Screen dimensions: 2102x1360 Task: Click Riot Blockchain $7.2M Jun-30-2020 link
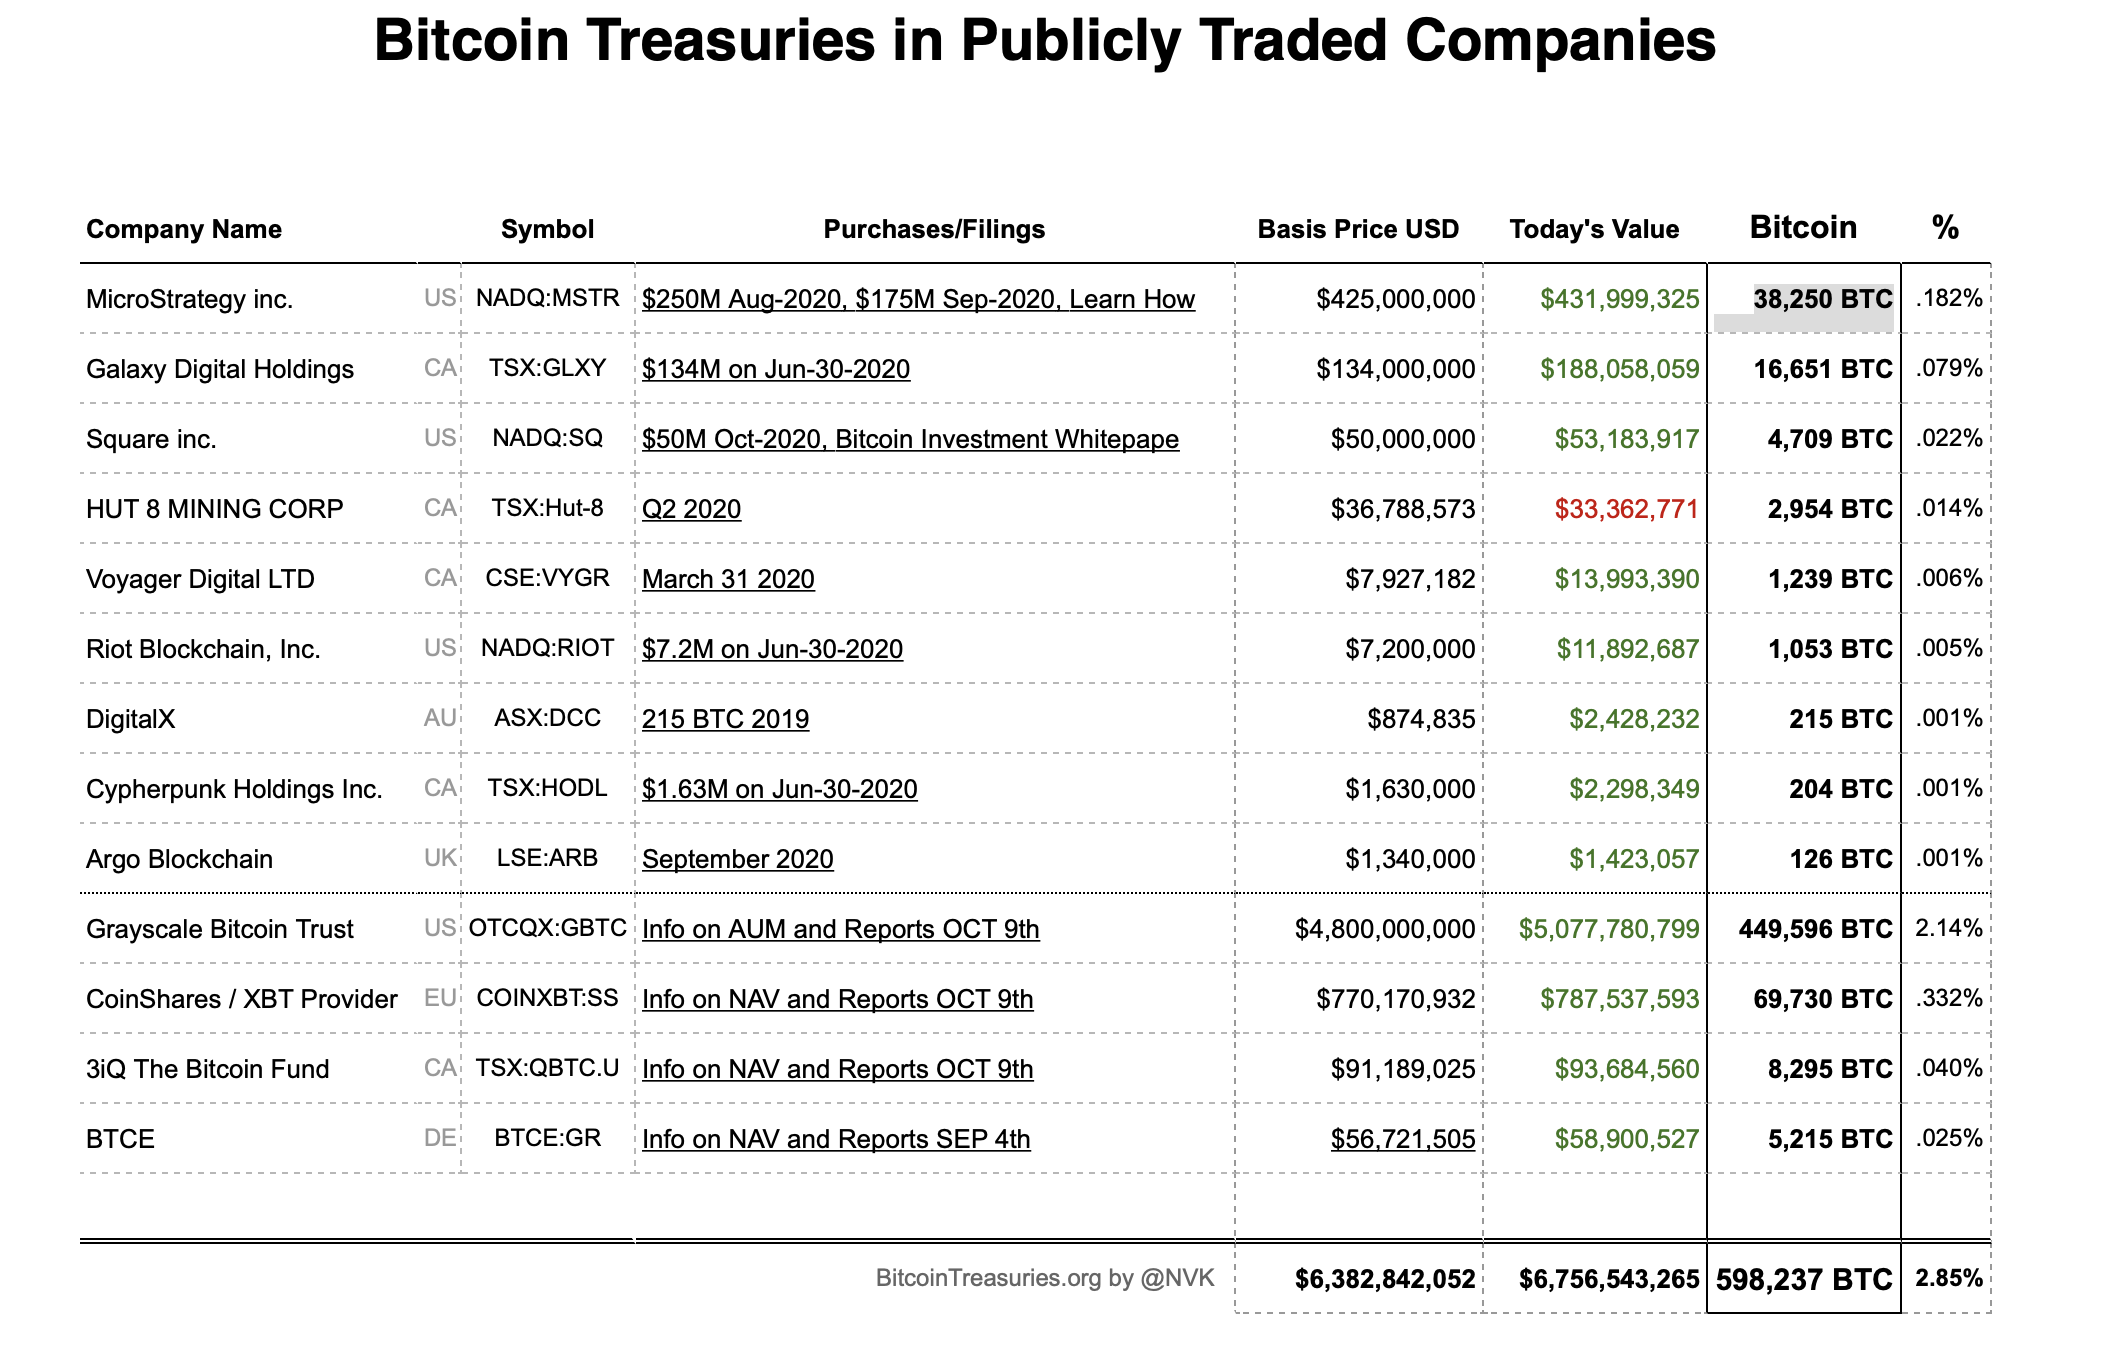click(x=771, y=649)
